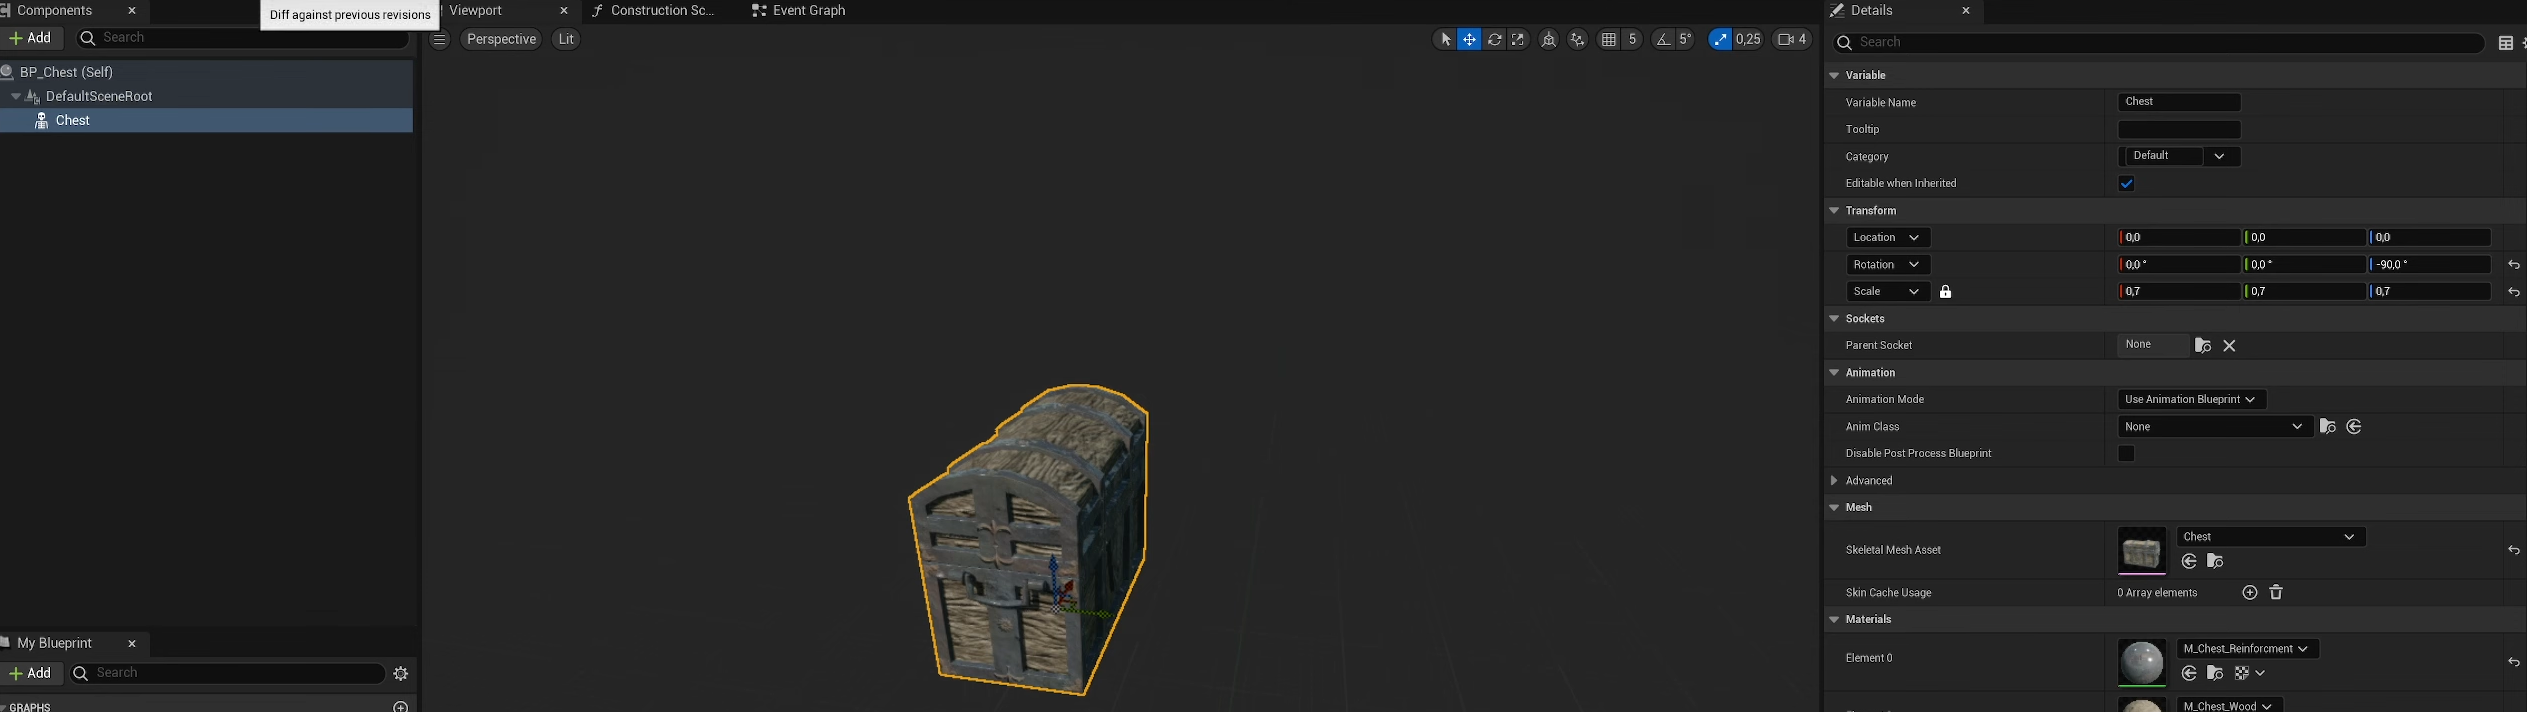This screenshot has width=2527, height=712.
Task: Switch to Viewport tab
Action: pyautogui.click(x=476, y=11)
